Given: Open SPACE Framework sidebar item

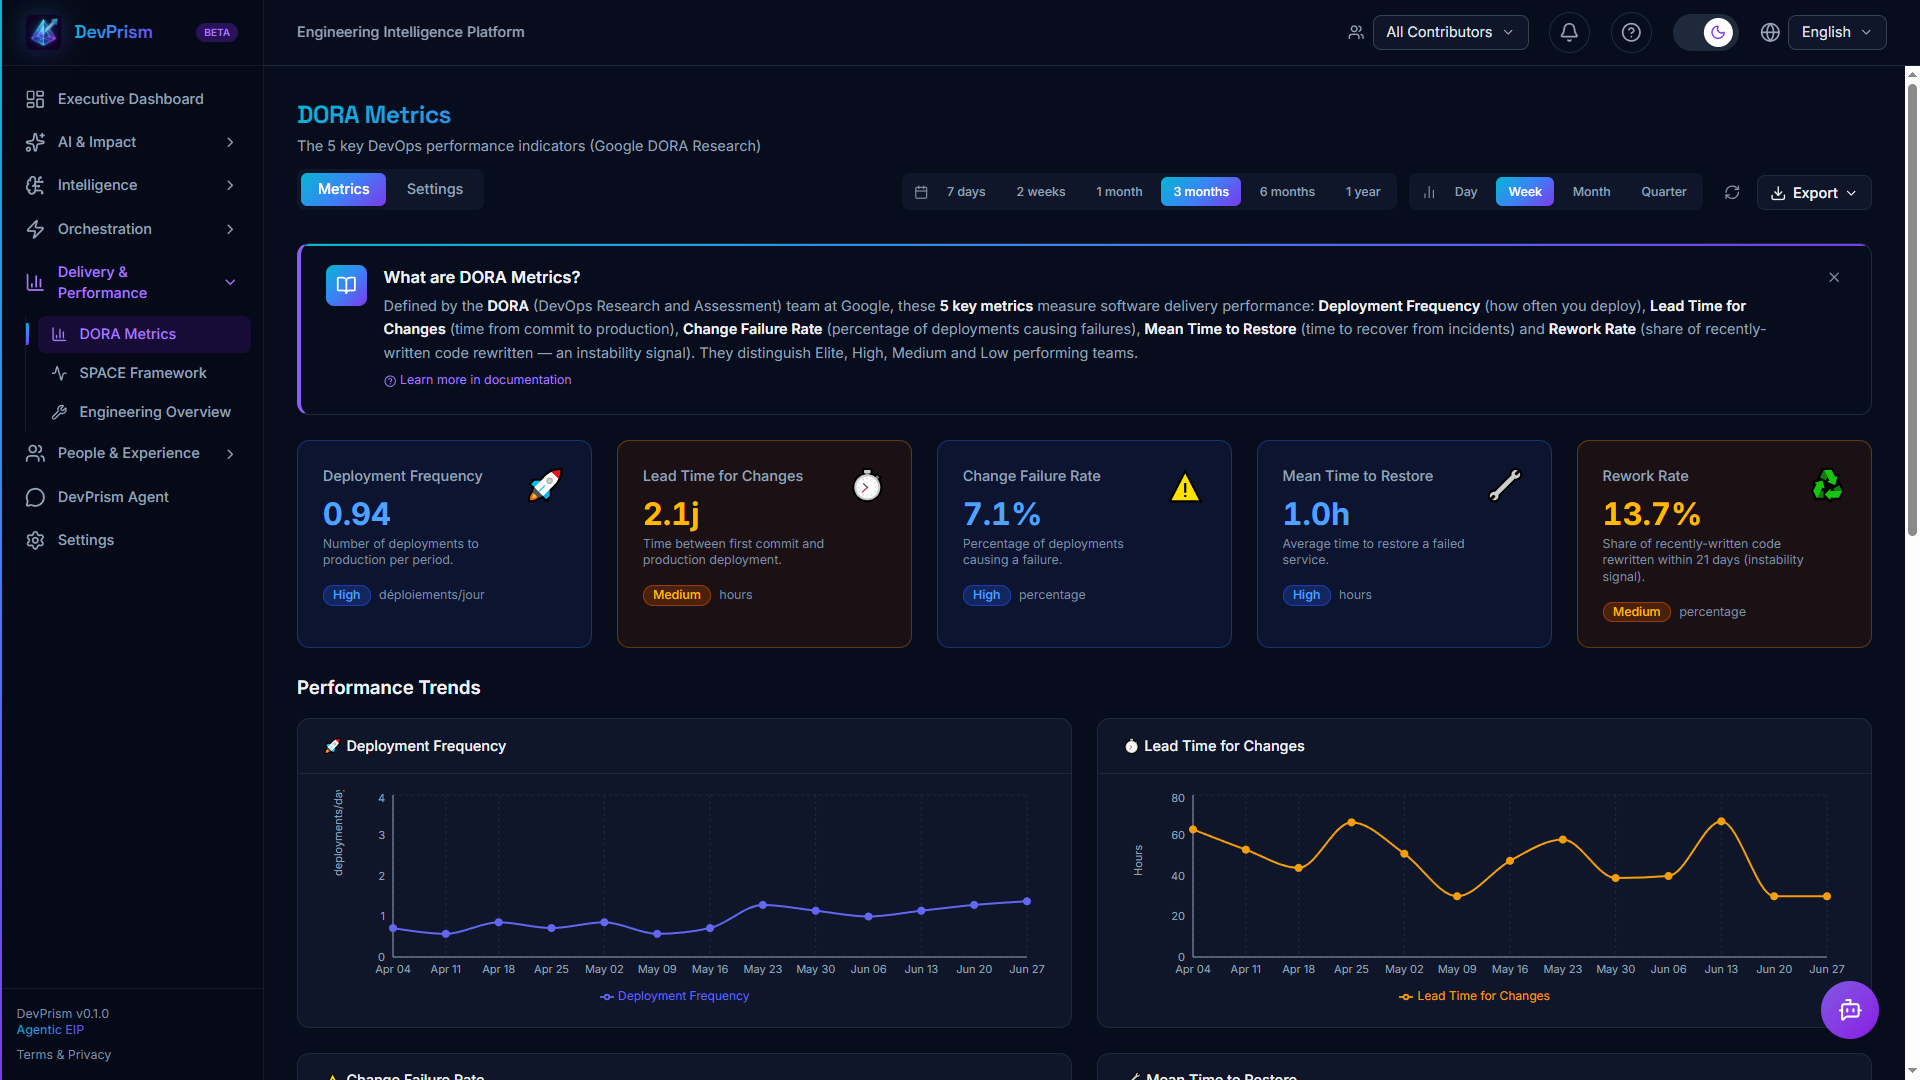Looking at the screenshot, I should pos(144,373).
